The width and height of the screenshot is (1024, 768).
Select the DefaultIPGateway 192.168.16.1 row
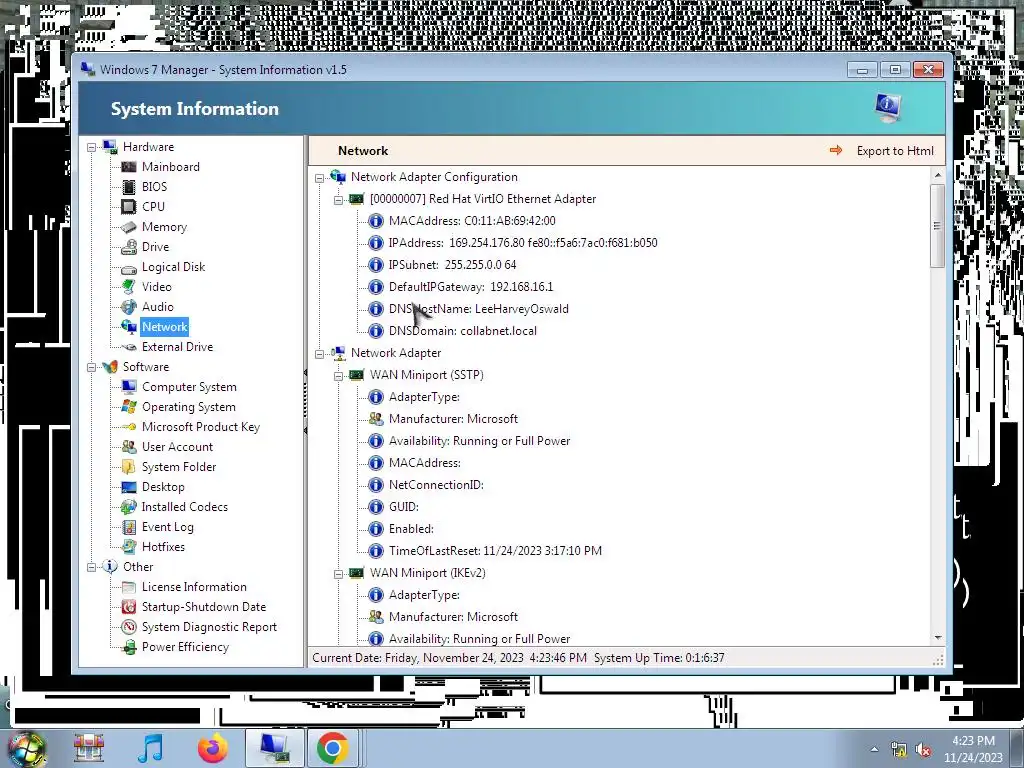tap(470, 287)
